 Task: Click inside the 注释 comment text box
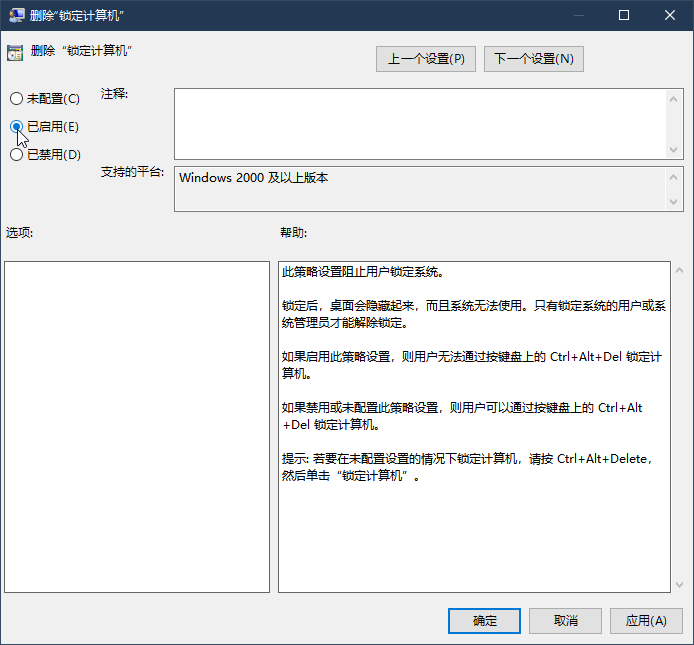pyautogui.click(x=420, y=124)
